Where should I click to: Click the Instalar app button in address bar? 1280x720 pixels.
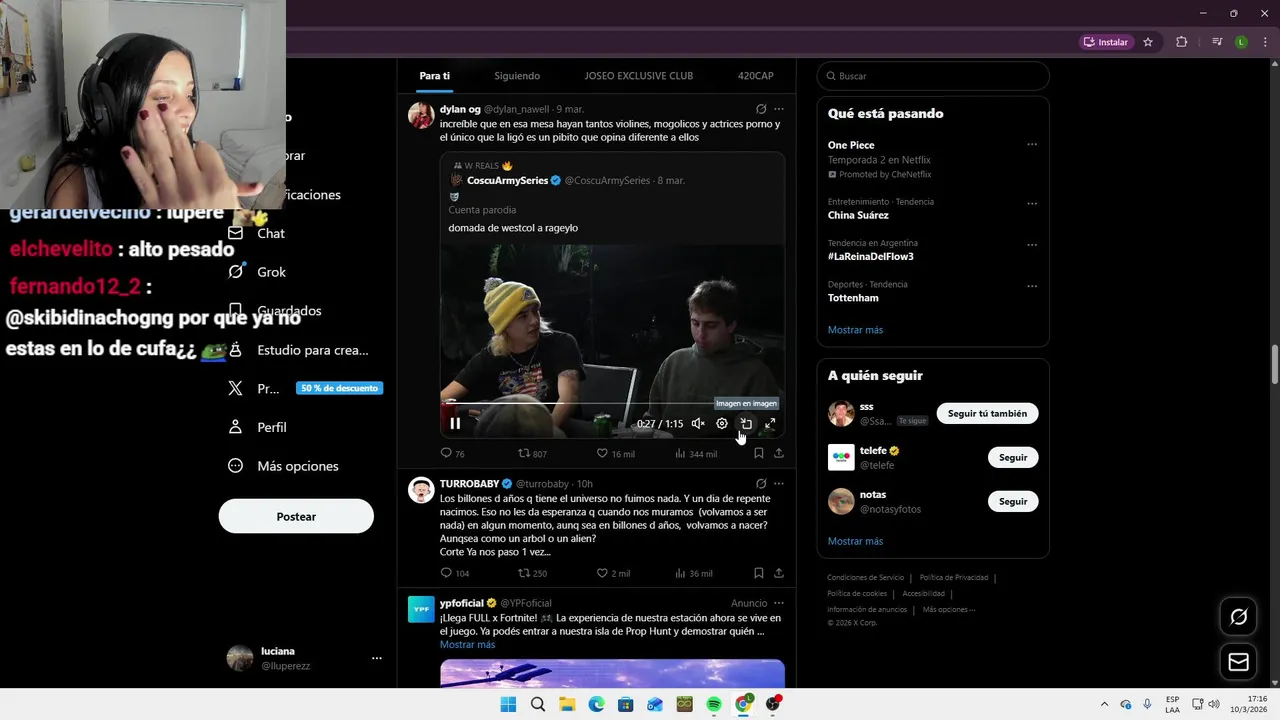(x=1105, y=42)
